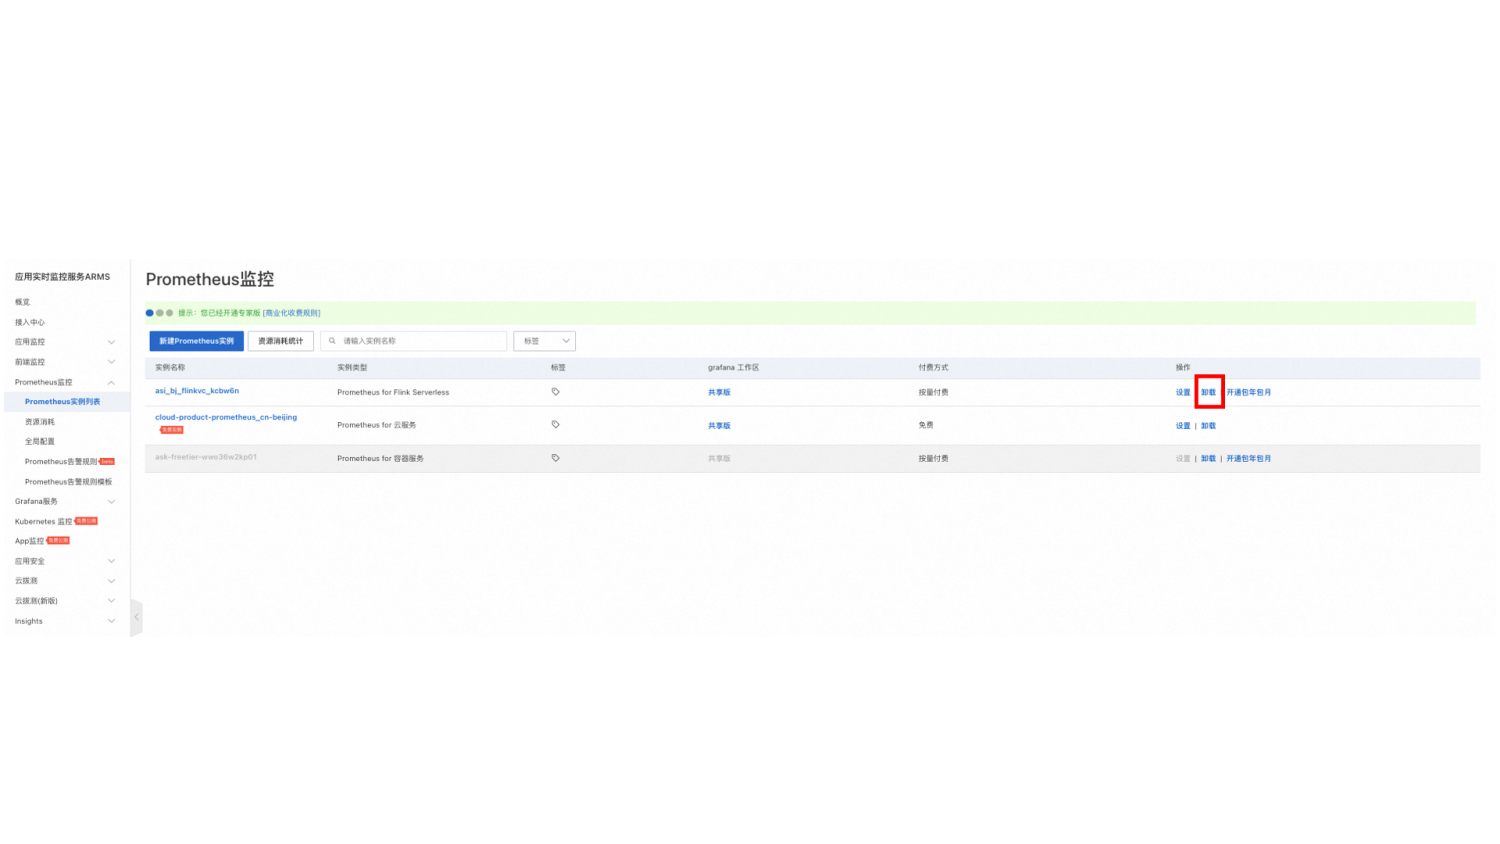Open Prometheus告警规则模板 sidebar item
The width and height of the screenshot is (1500, 844).
68,481
